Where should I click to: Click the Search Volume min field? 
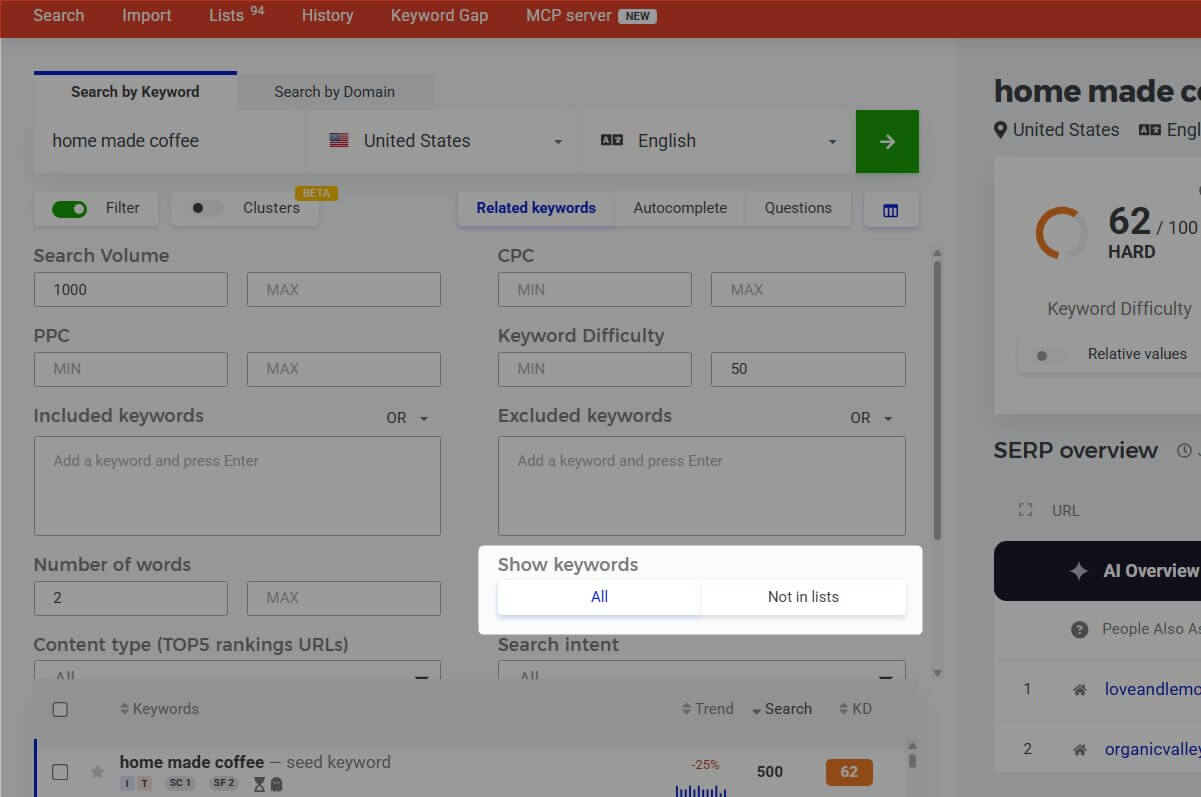tap(131, 290)
